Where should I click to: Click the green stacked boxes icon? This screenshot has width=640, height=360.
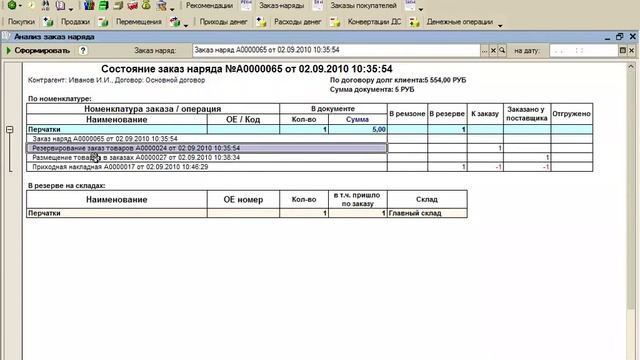(104, 5)
